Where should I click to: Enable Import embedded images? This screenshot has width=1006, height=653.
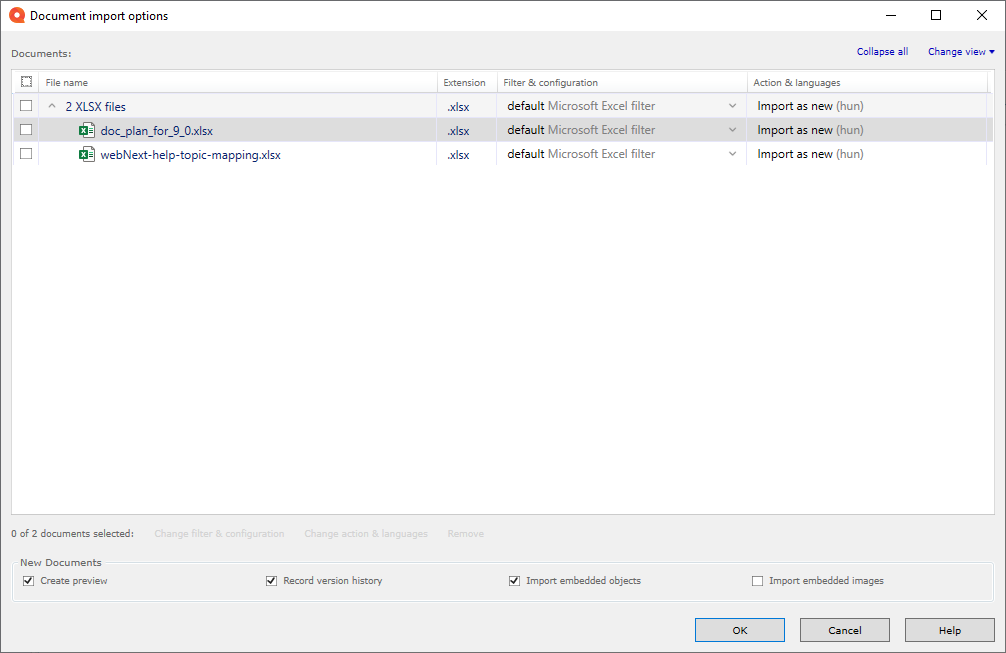coord(757,580)
